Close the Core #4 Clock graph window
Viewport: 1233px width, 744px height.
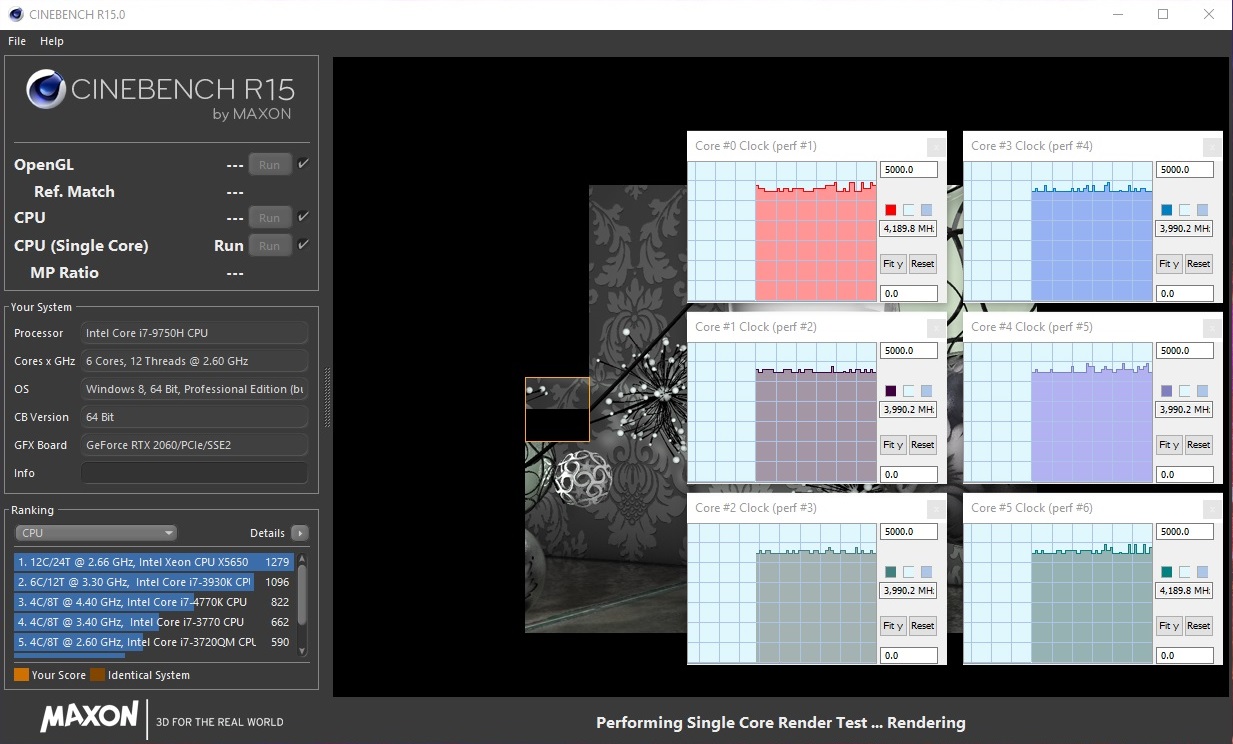point(1211,327)
